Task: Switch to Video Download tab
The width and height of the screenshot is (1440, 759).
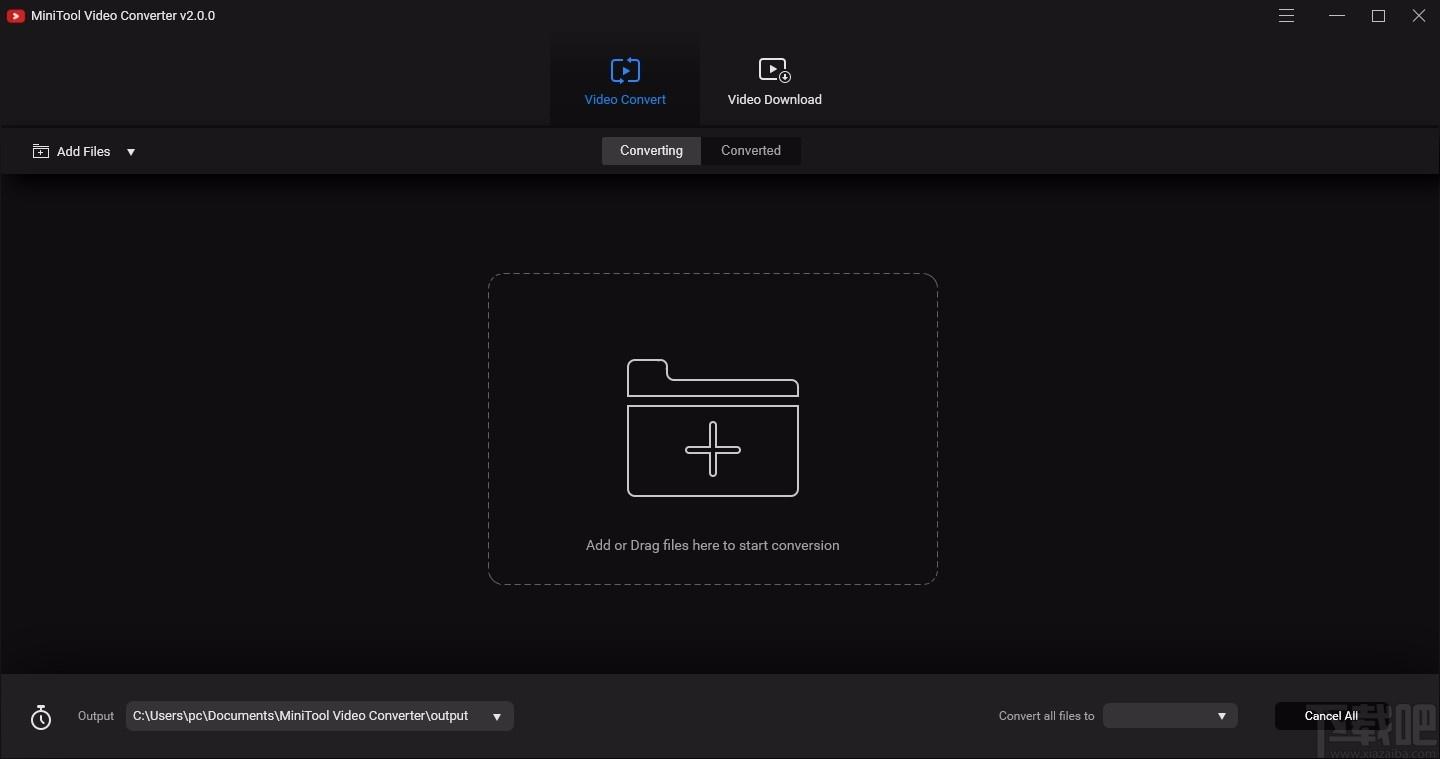Action: [x=775, y=80]
